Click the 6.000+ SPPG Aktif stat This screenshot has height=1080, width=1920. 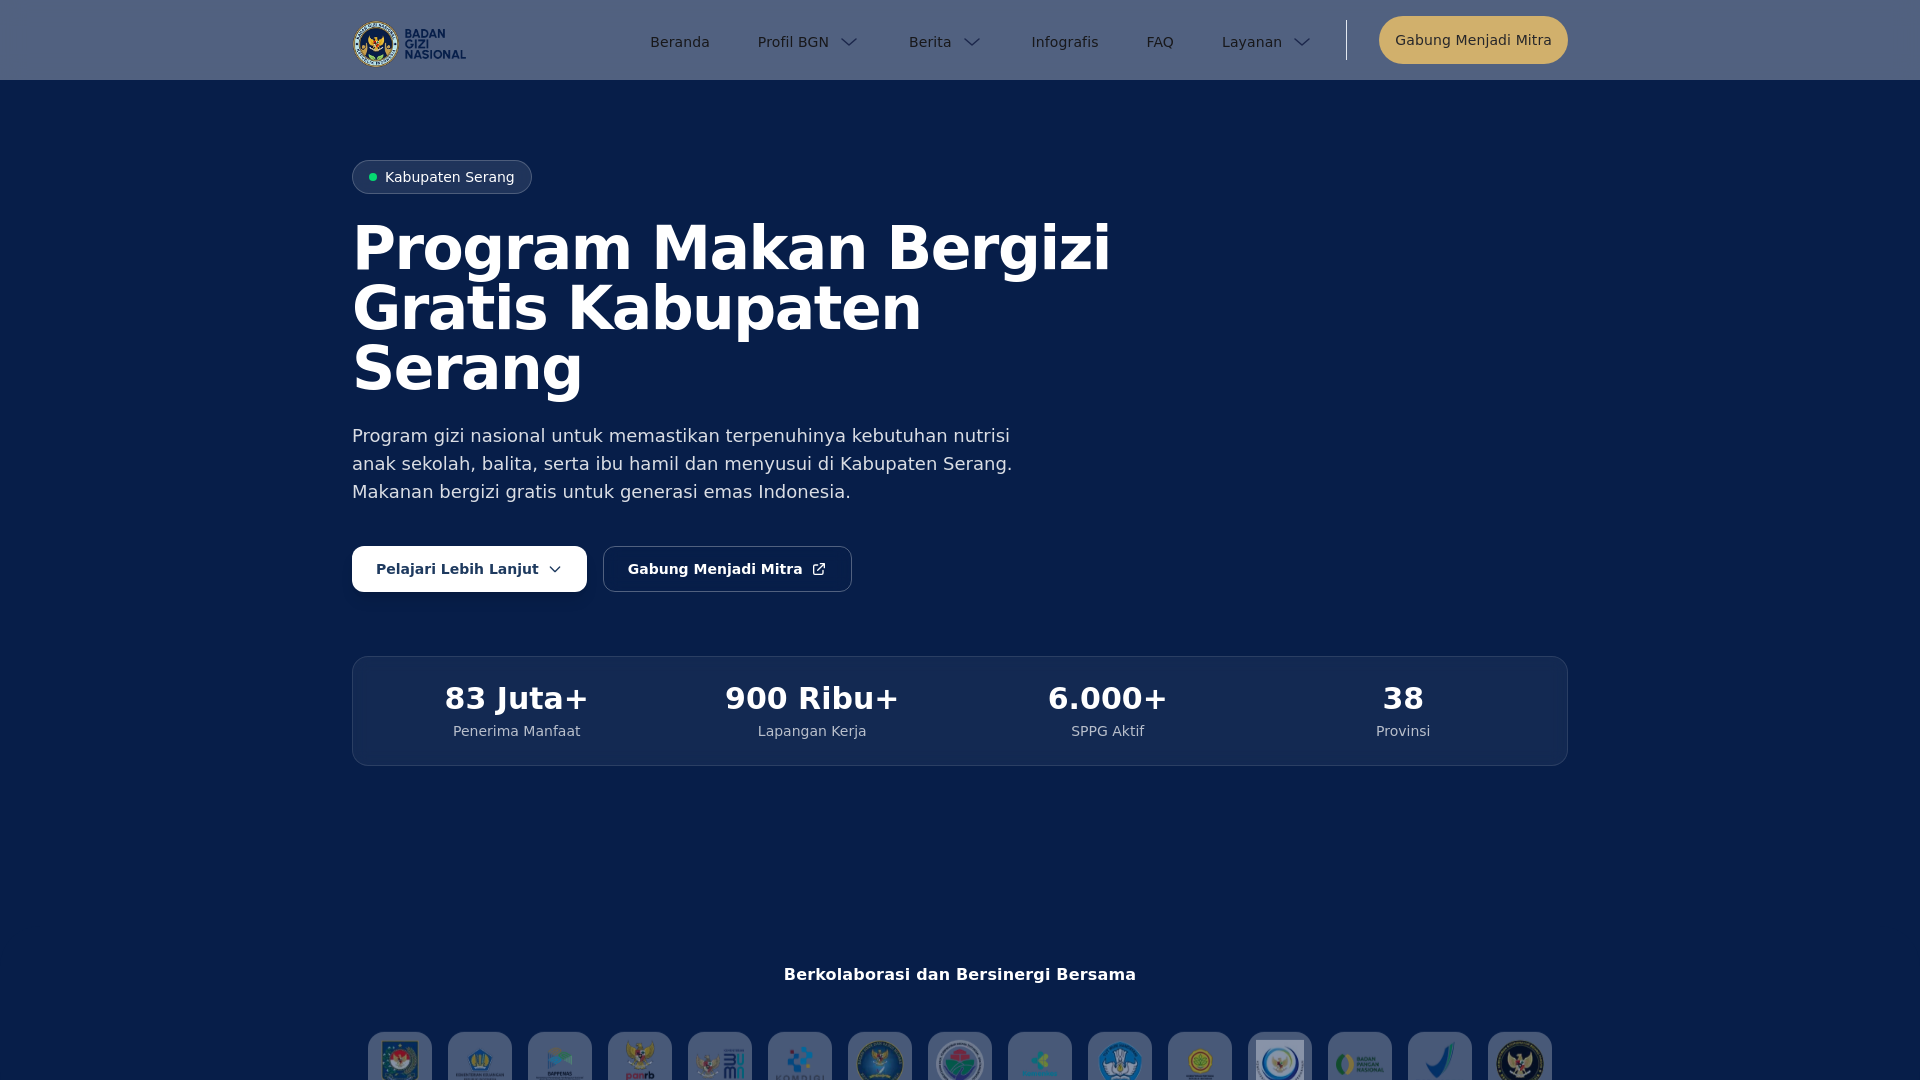[1108, 711]
